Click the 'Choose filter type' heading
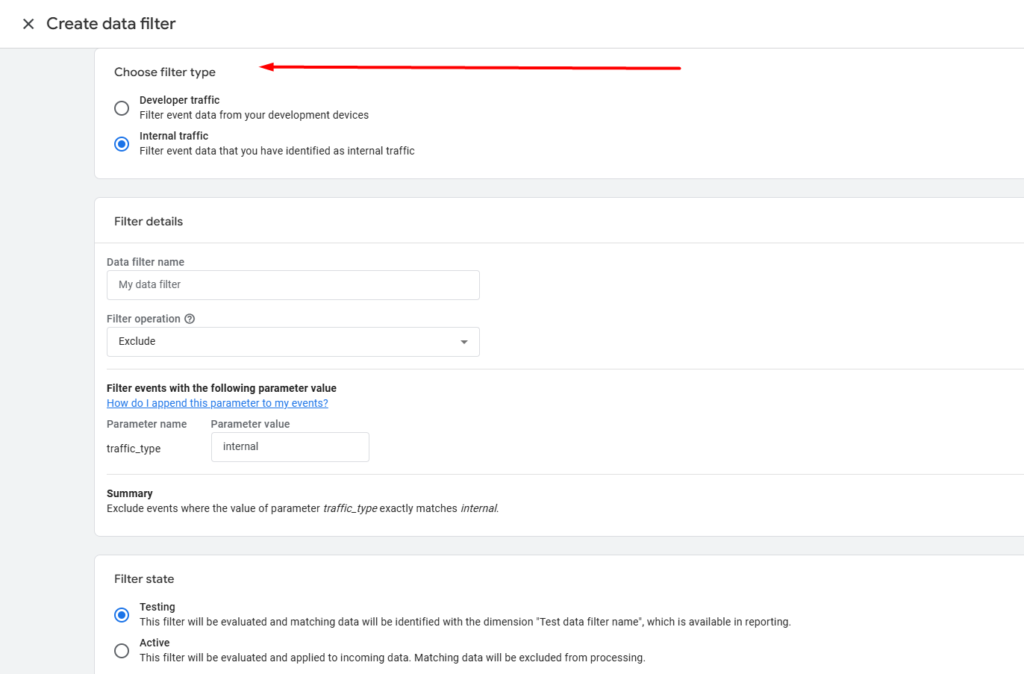 click(x=165, y=72)
